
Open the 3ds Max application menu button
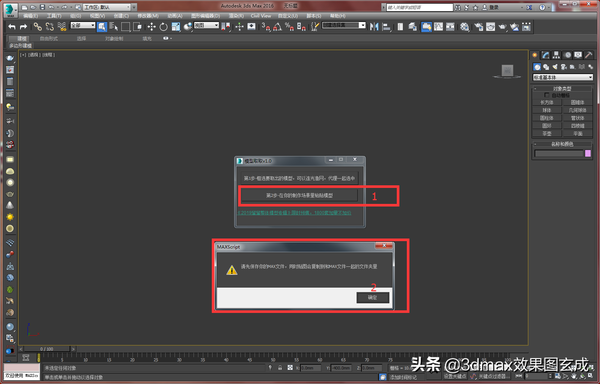(10, 10)
